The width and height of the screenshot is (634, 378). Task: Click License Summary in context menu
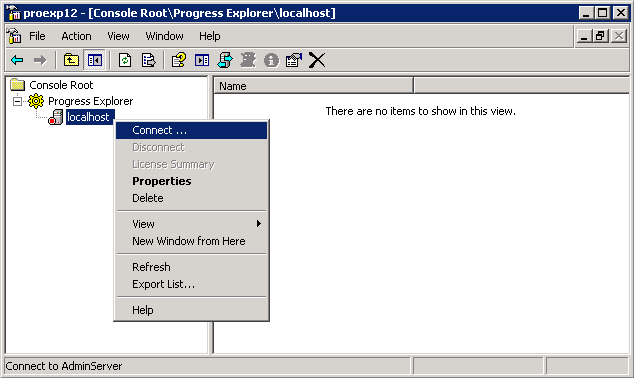[191, 164]
